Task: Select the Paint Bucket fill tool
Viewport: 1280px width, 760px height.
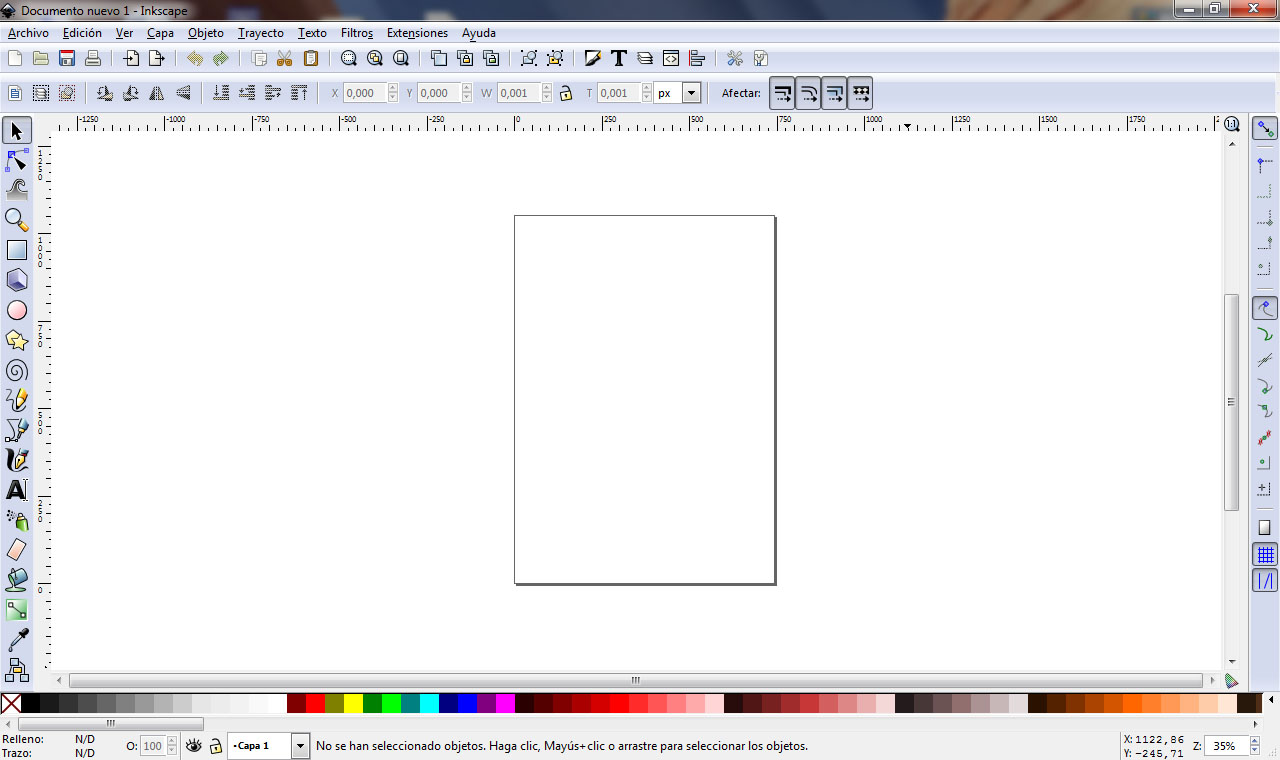Action: [x=17, y=580]
